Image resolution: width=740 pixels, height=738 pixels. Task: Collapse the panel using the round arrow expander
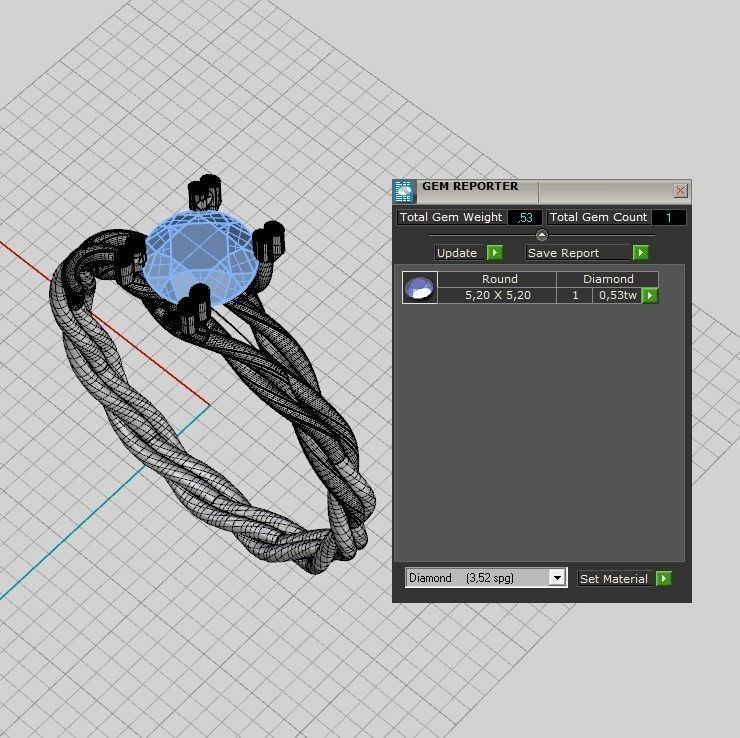point(542,235)
